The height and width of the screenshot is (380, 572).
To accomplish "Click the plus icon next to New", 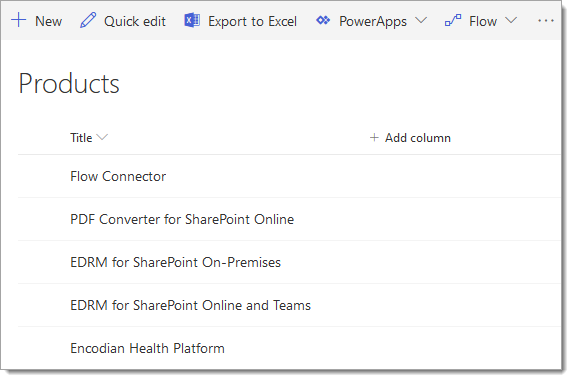I will tap(19, 20).
